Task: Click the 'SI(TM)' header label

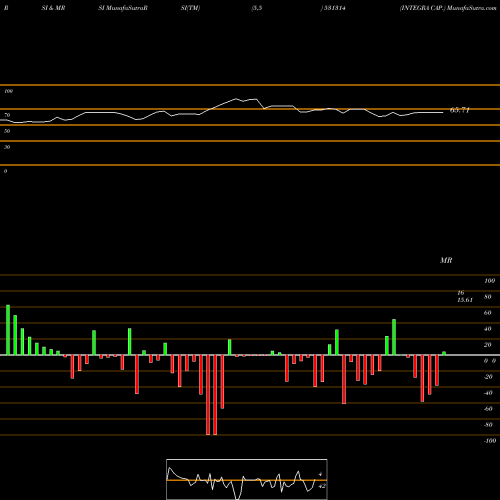Action: [190, 8]
